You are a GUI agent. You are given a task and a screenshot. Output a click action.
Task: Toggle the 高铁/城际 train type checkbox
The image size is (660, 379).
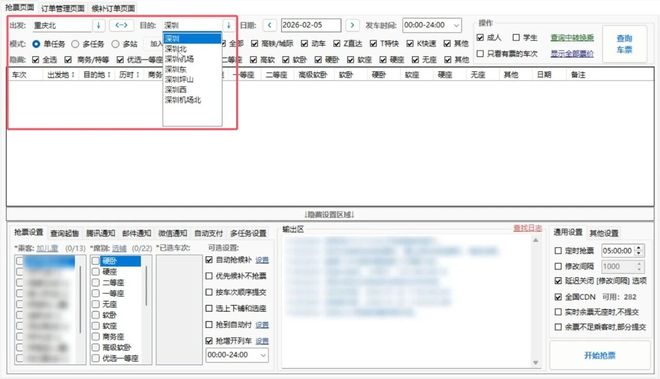[x=254, y=43]
